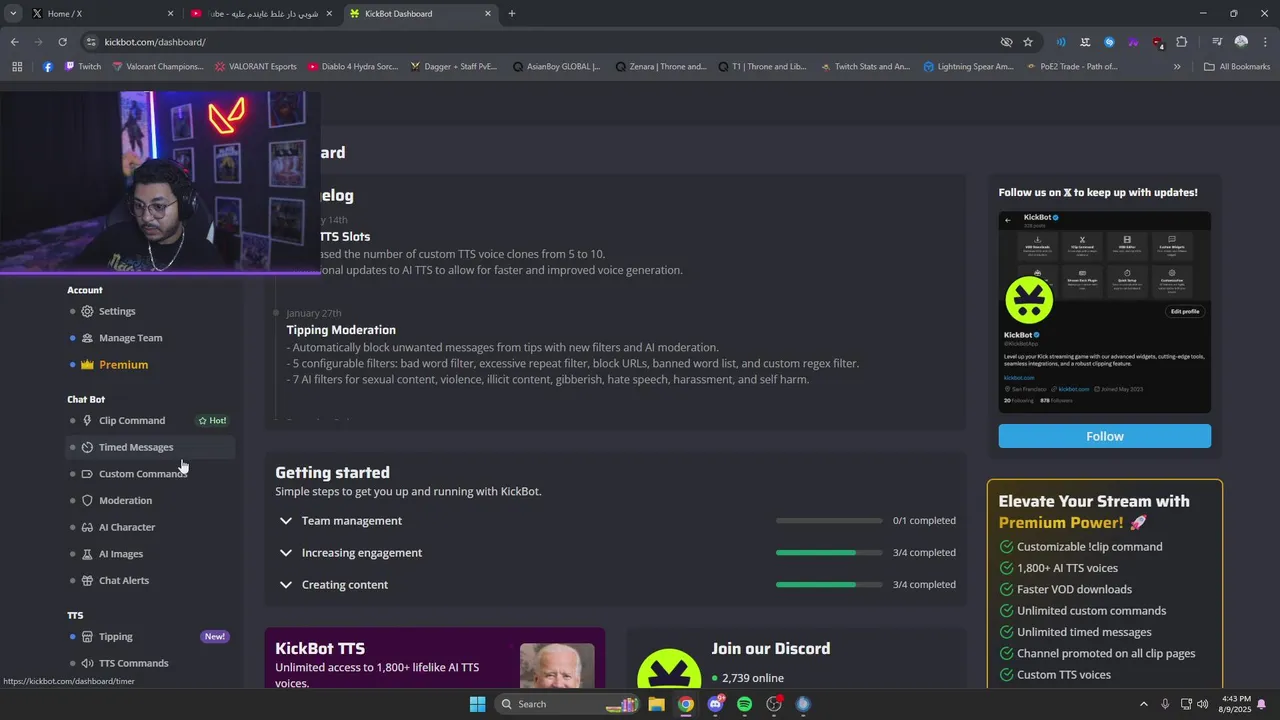Open the Moderation sidebar link
Screen dimensions: 1280x720
point(125,501)
